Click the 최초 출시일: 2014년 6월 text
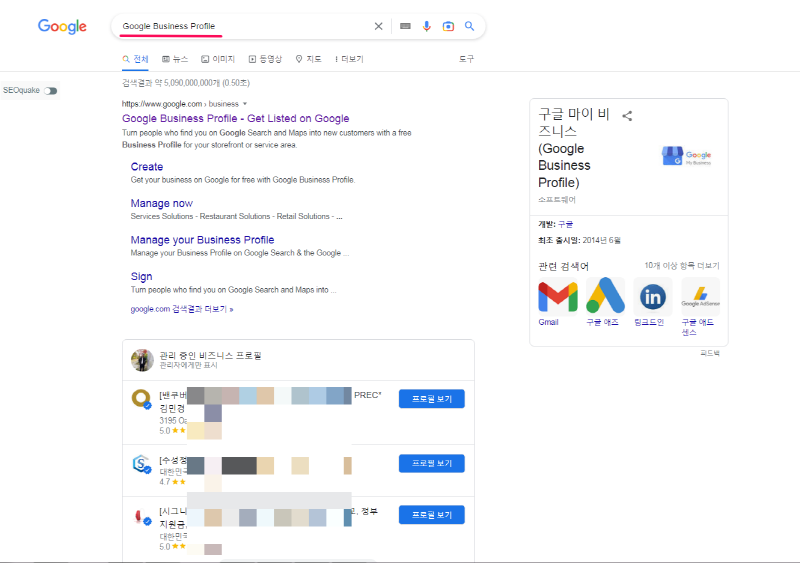The image size is (800, 563). 579,240
